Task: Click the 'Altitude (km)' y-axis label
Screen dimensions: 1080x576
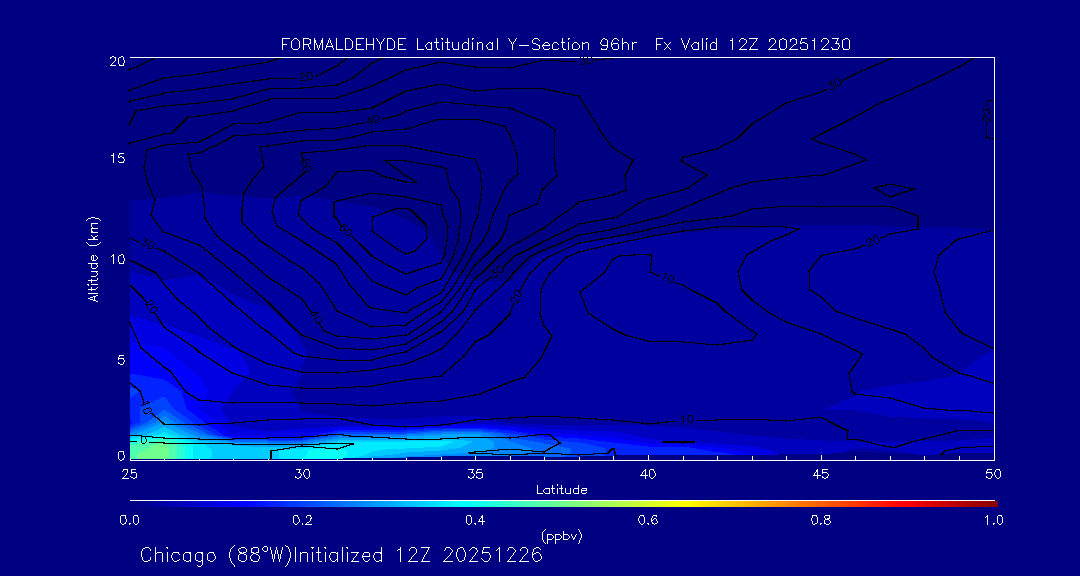Action: 93,259
